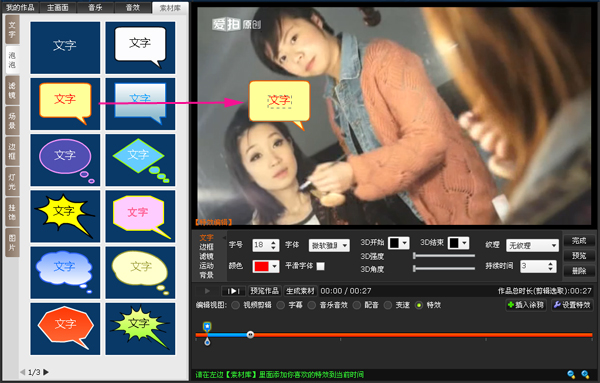This screenshot has height=383, width=600.
Task: Open 设置特效 settings
Action: [572, 305]
